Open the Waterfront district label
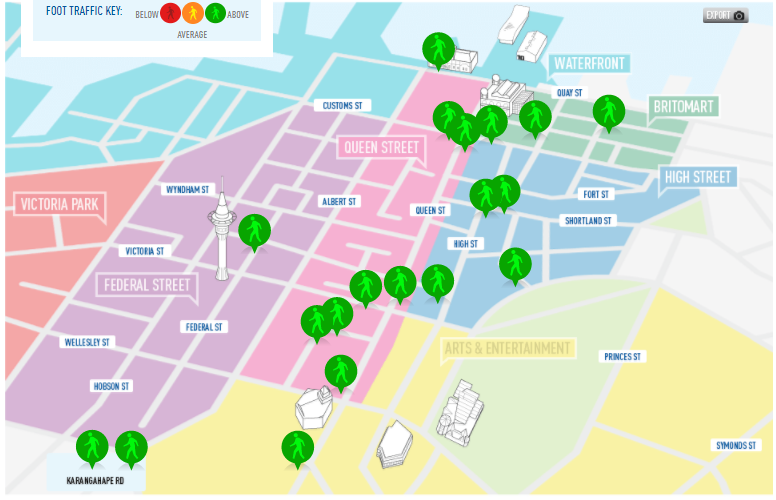This screenshot has width=776, height=500. (589, 64)
